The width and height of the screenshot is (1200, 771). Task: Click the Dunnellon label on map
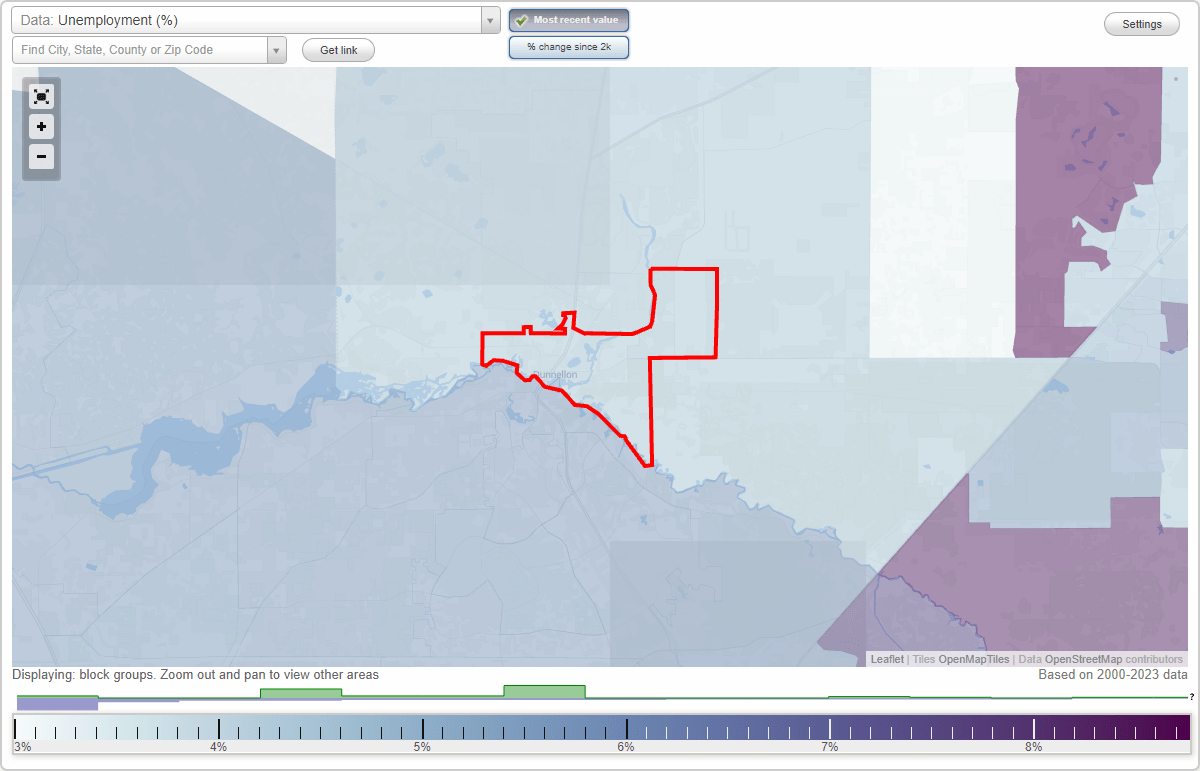pos(556,375)
